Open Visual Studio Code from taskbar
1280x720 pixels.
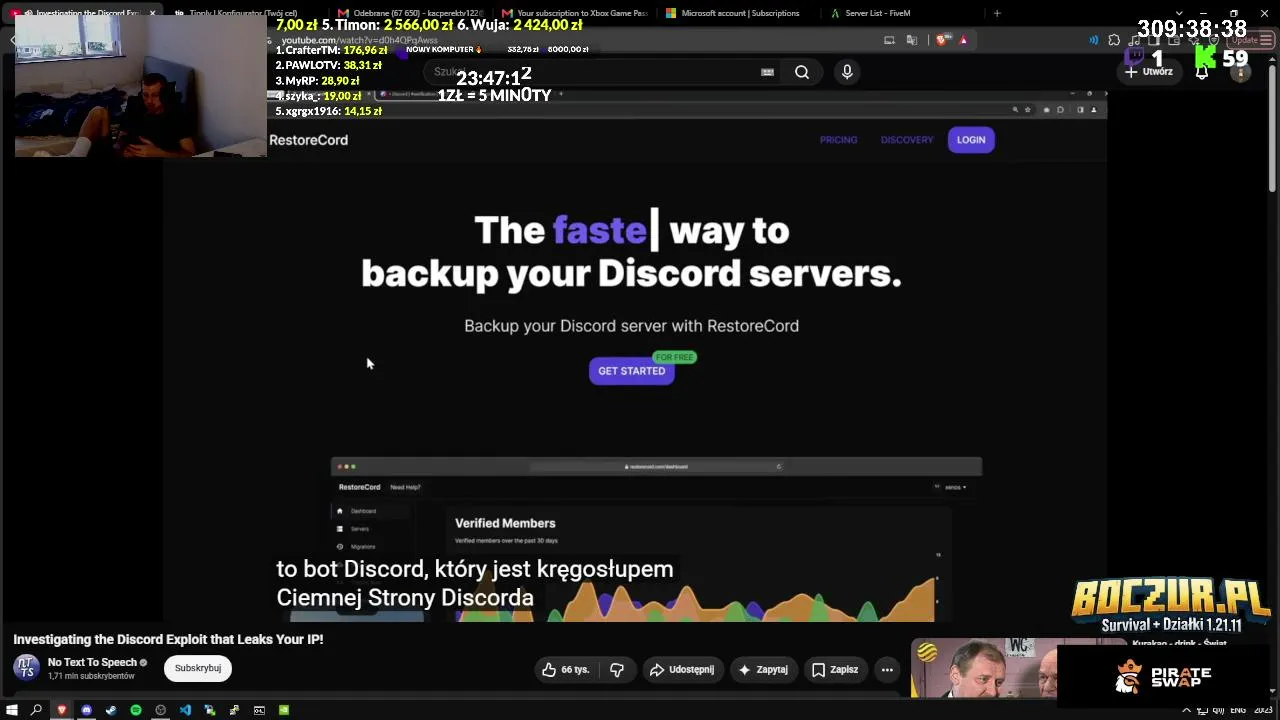tap(185, 710)
